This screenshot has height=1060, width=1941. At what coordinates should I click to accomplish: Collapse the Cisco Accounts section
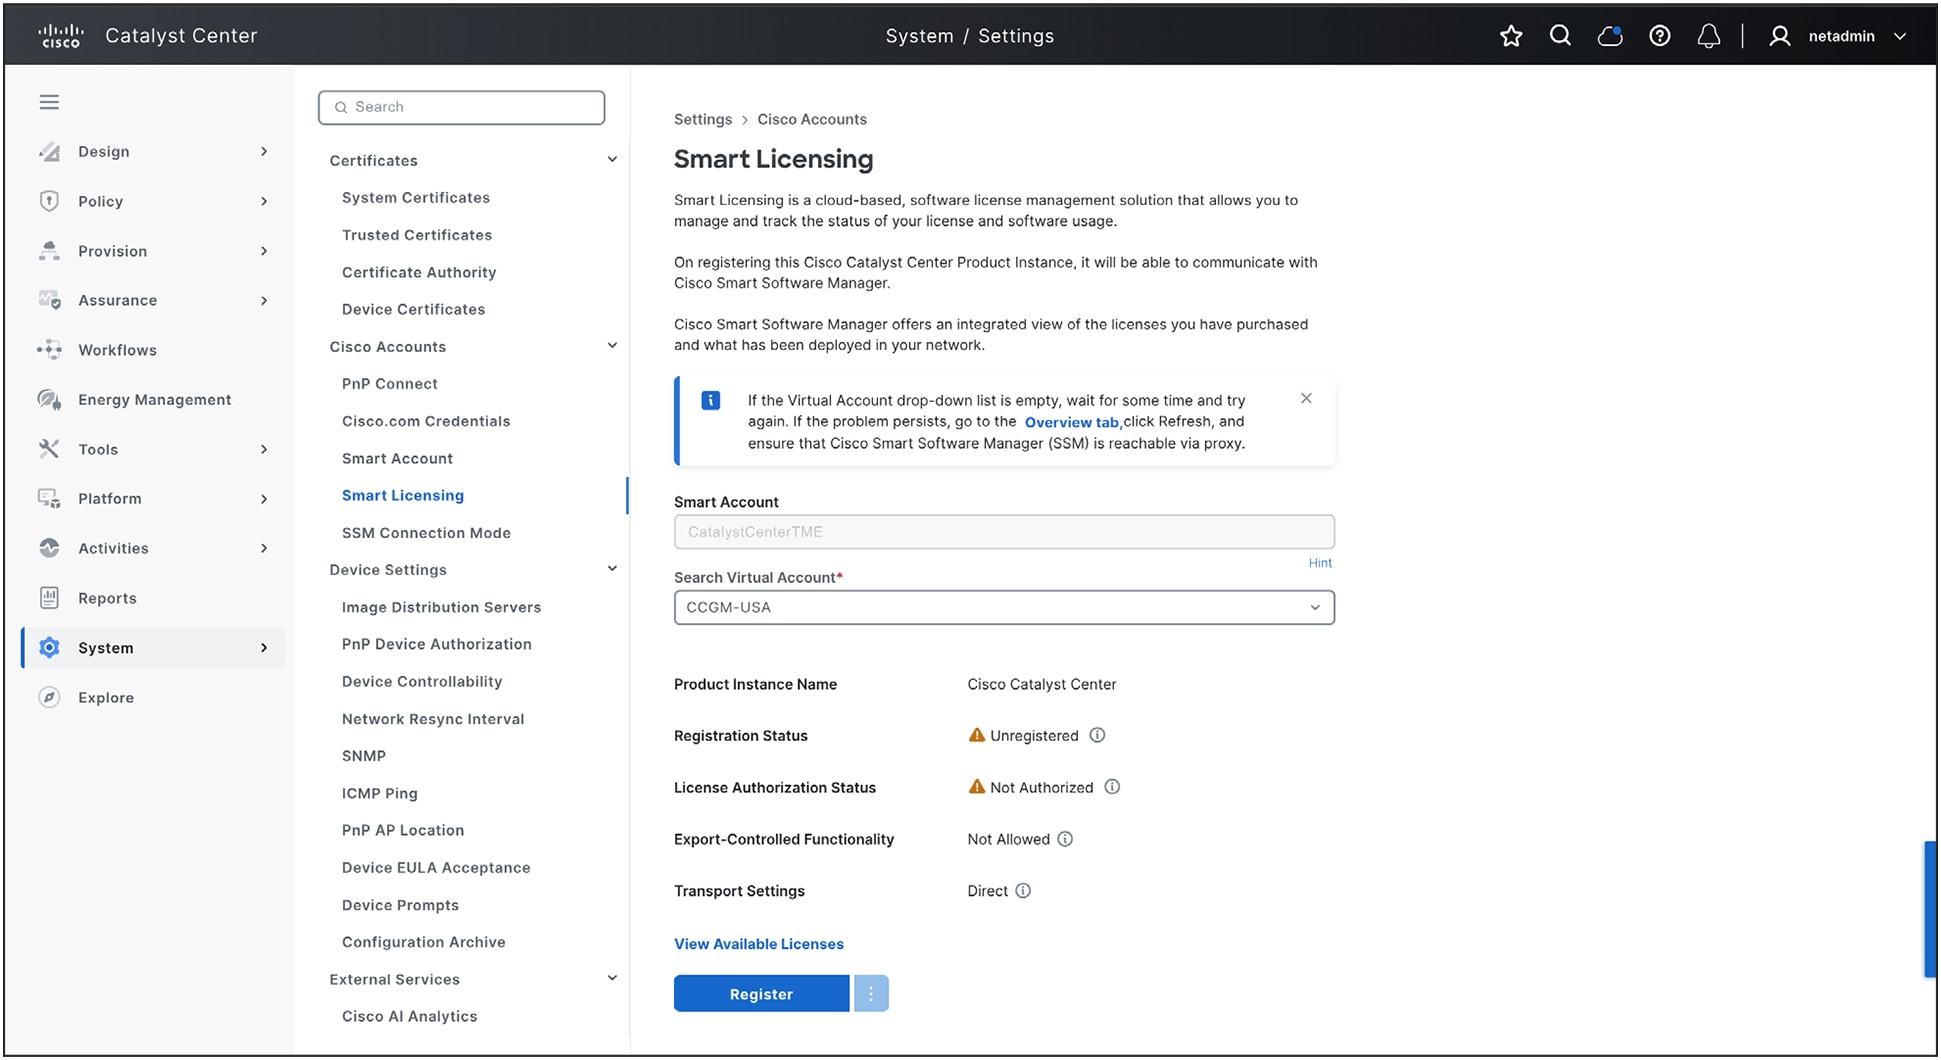[x=612, y=345]
